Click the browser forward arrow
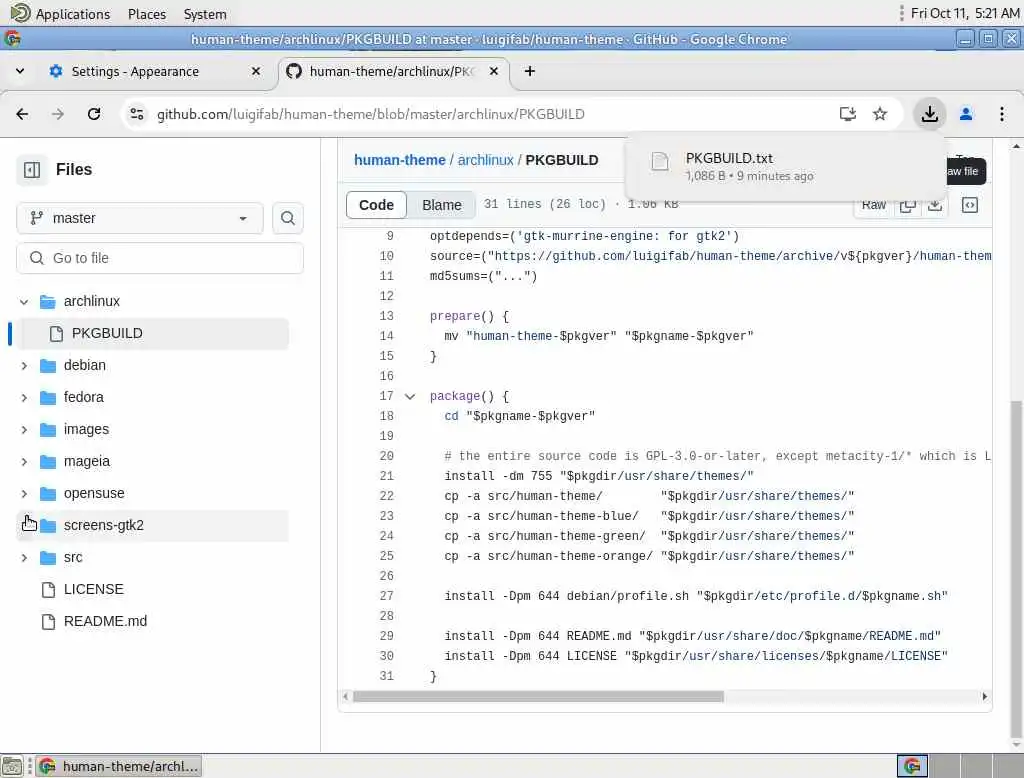 point(58,114)
